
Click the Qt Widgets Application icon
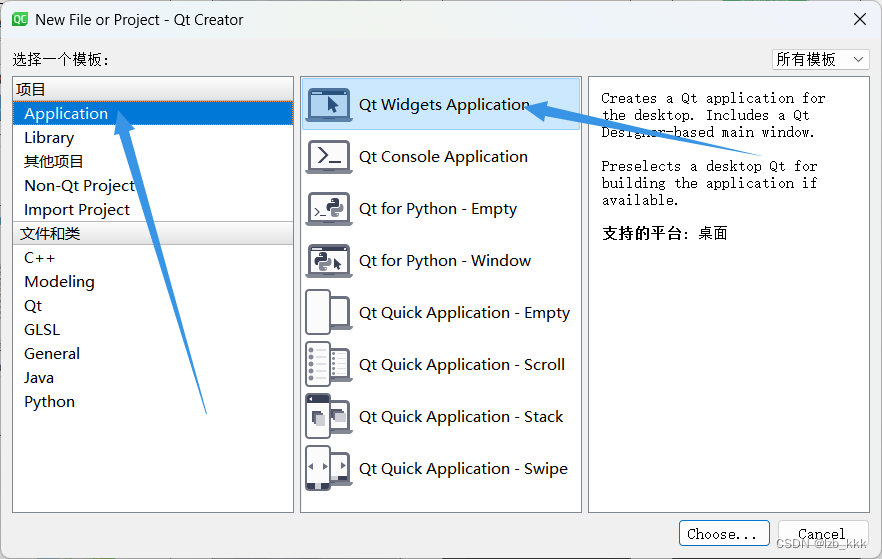coord(328,105)
